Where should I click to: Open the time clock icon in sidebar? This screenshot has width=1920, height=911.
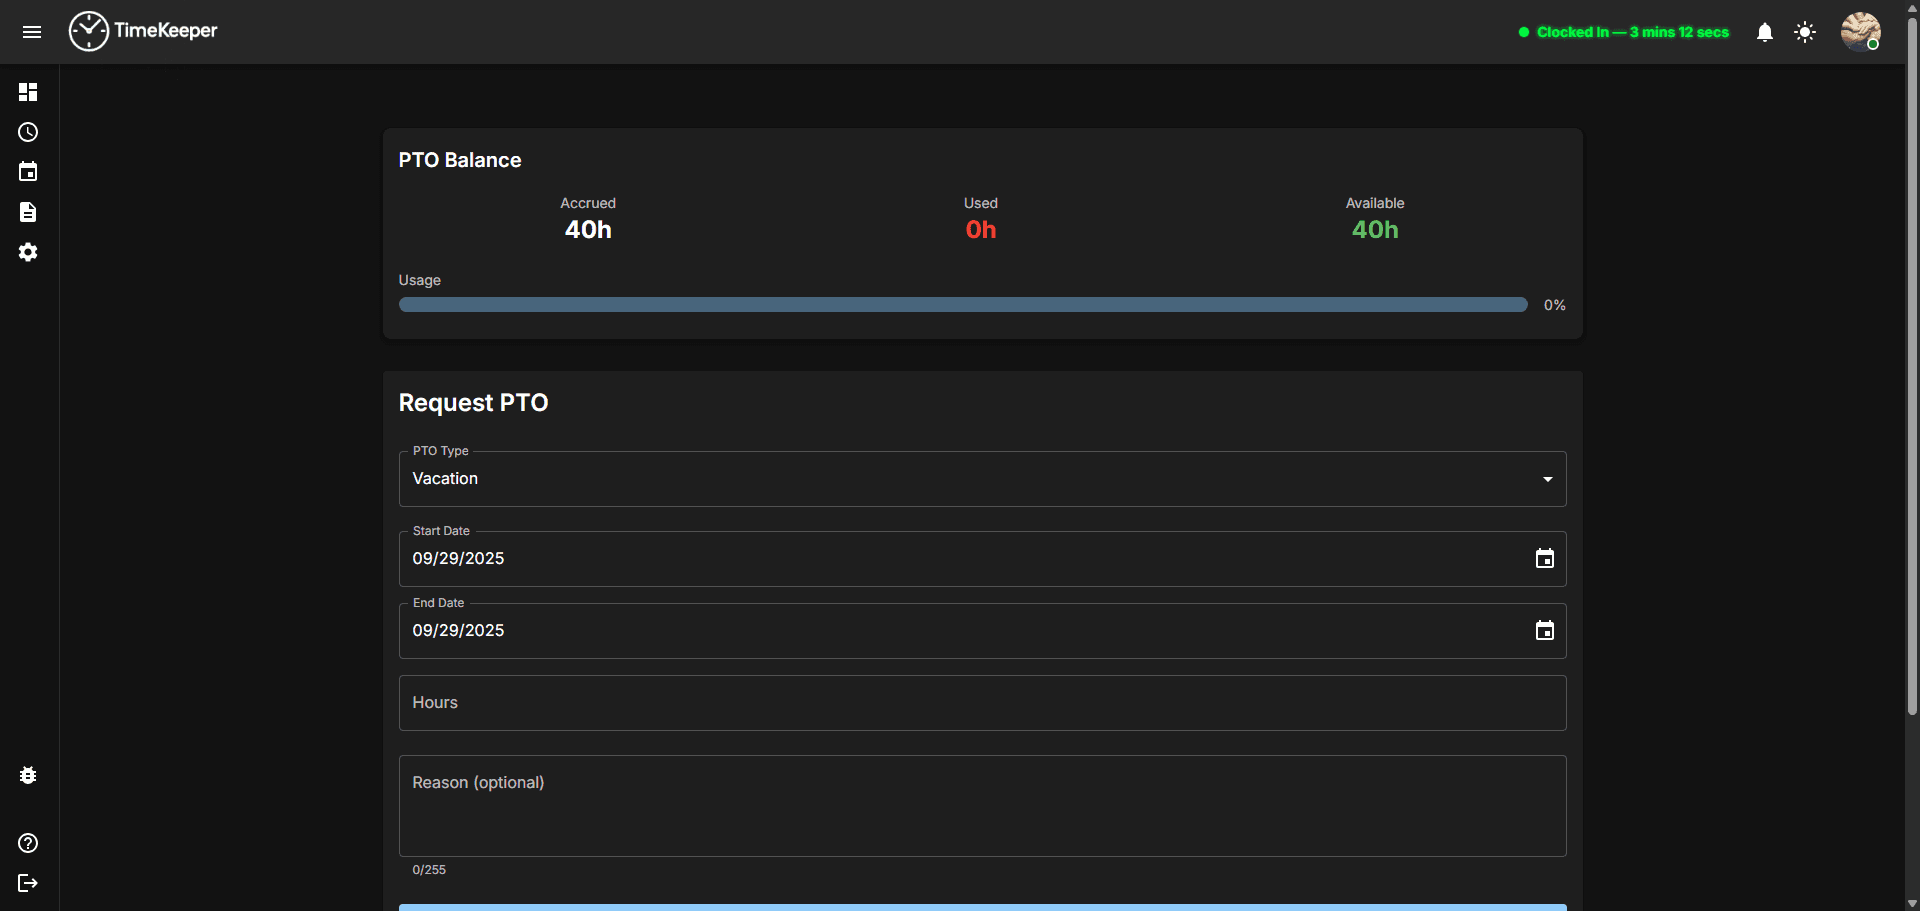coord(28,132)
